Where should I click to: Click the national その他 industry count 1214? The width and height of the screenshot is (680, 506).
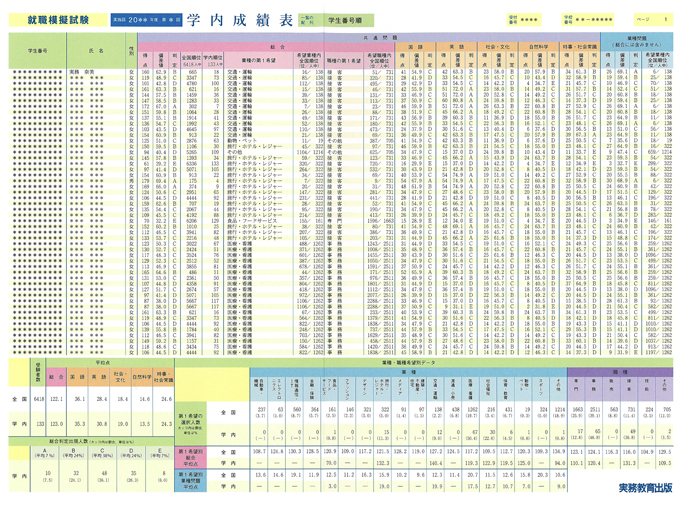point(560,409)
